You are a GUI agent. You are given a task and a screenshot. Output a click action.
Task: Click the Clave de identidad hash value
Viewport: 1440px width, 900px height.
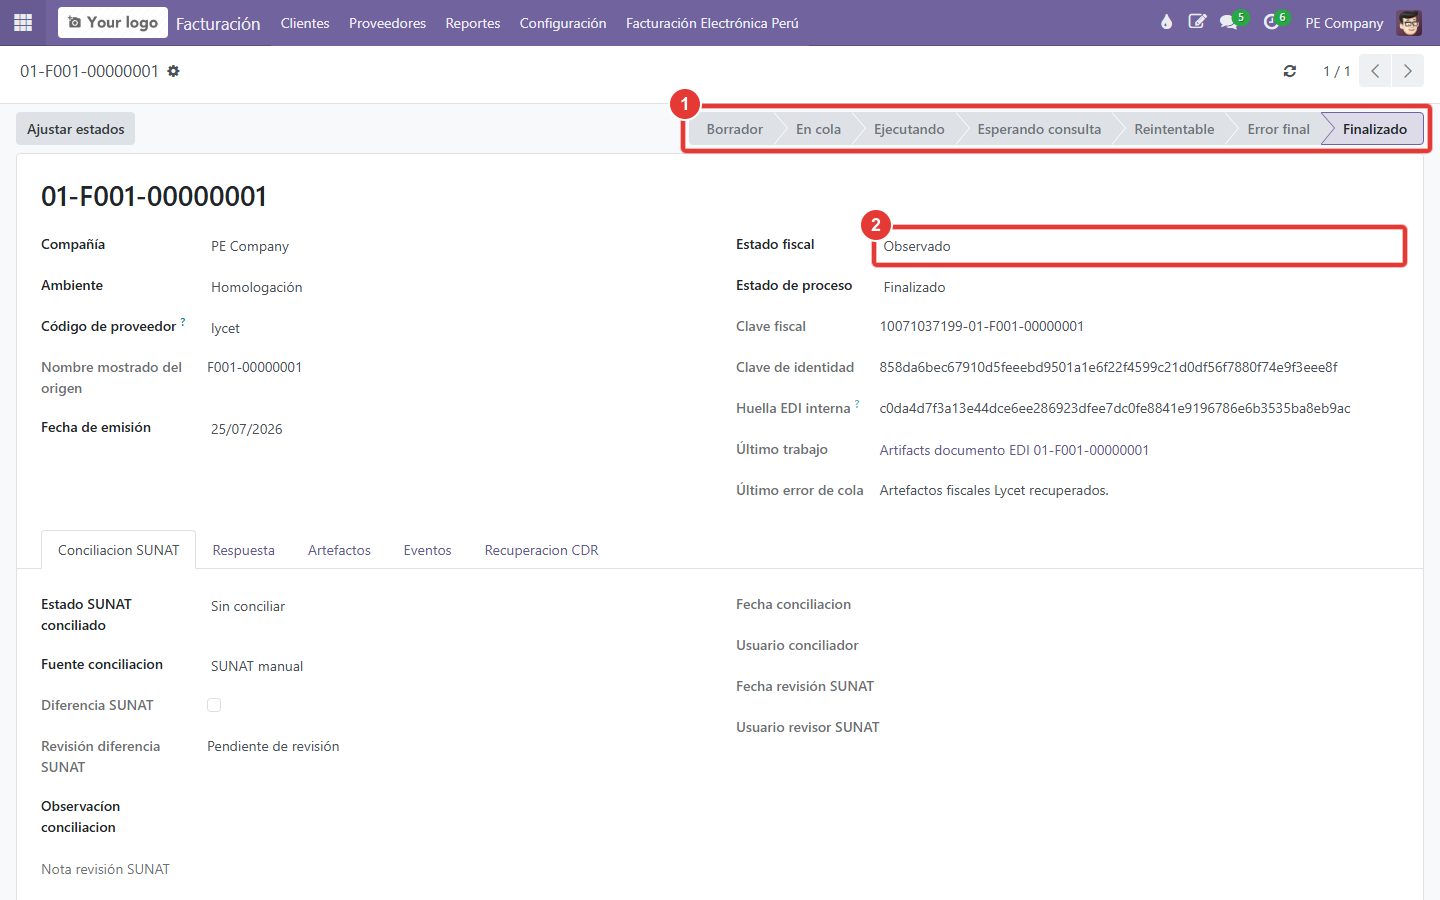(x=1108, y=367)
